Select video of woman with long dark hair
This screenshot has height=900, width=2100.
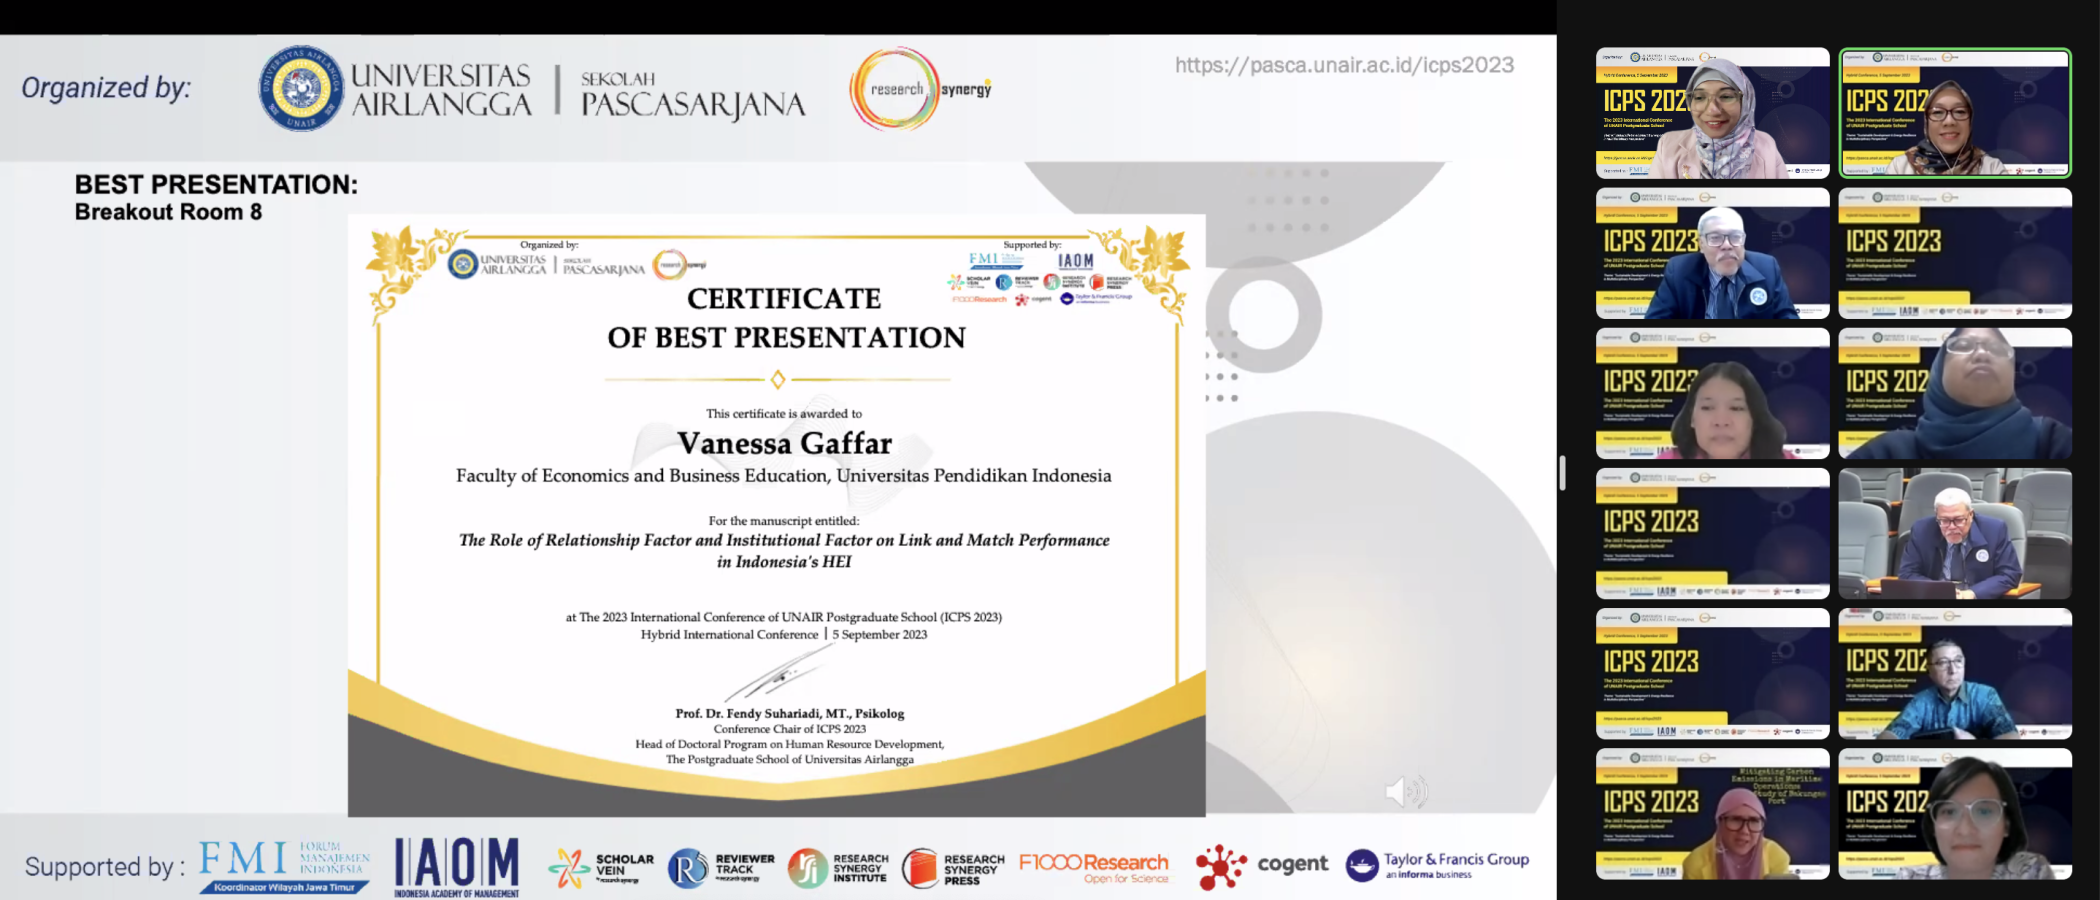(x=1712, y=393)
